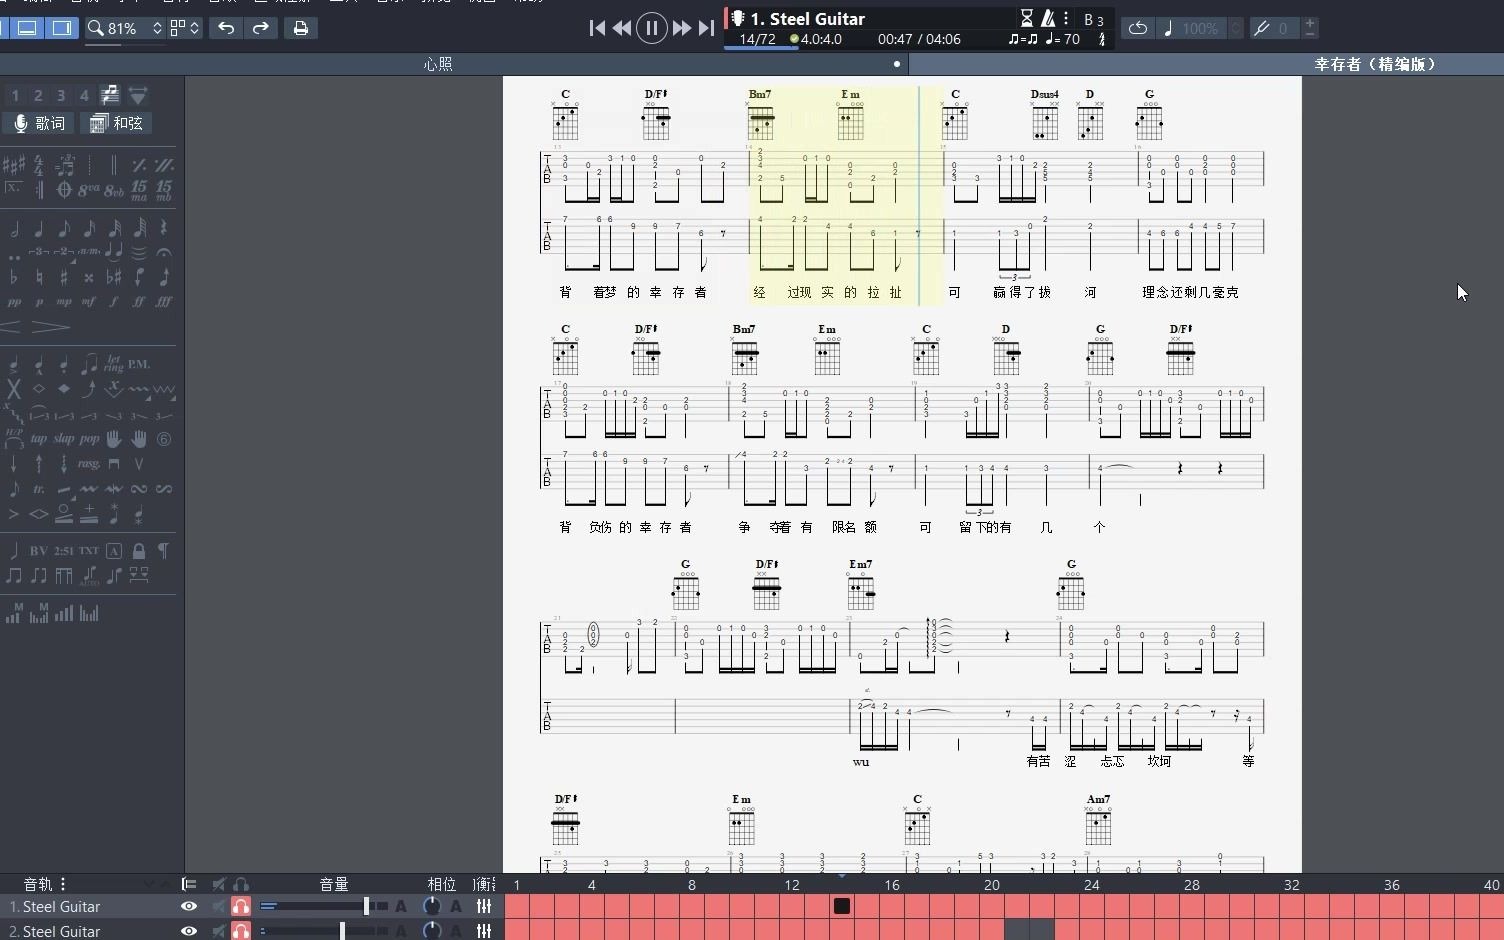1504x940 pixels.
Task: Apply the pp dynamic marking
Action: click(14, 301)
